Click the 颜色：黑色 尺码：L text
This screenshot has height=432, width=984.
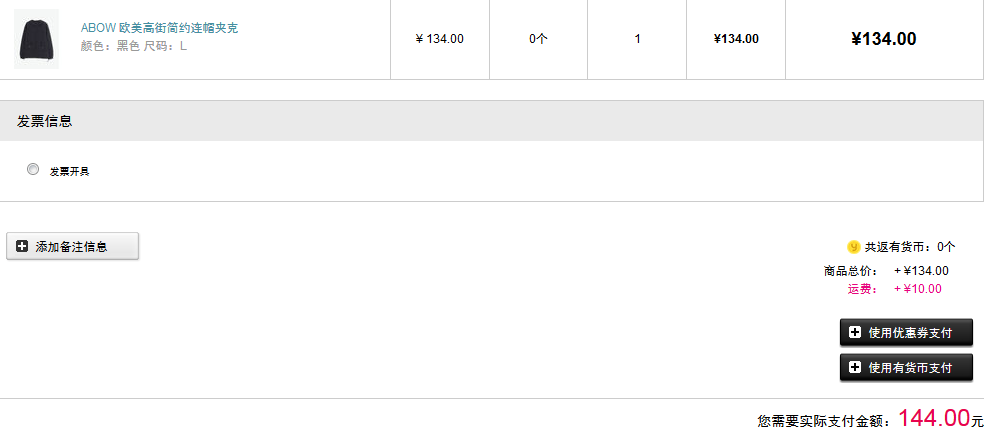[x=134, y=46]
